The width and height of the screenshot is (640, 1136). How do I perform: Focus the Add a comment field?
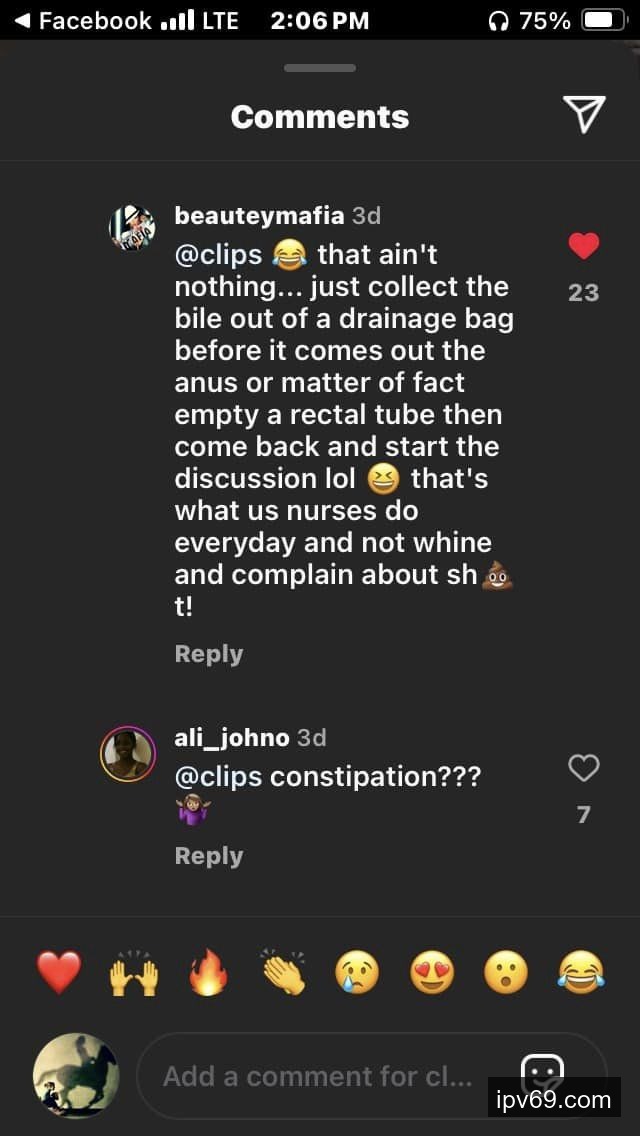tap(320, 1076)
